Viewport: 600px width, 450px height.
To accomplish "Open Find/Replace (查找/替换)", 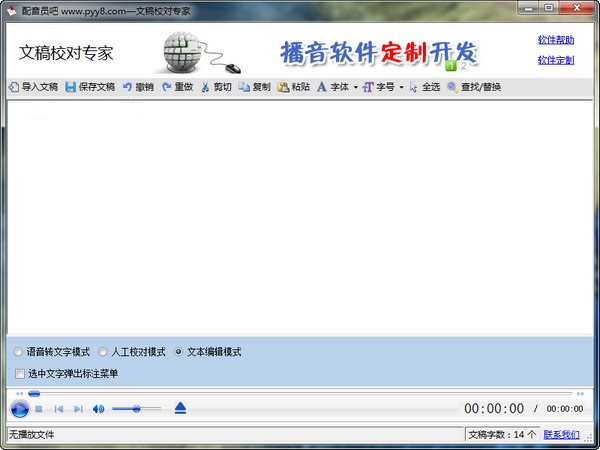I will tap(474, 87).
